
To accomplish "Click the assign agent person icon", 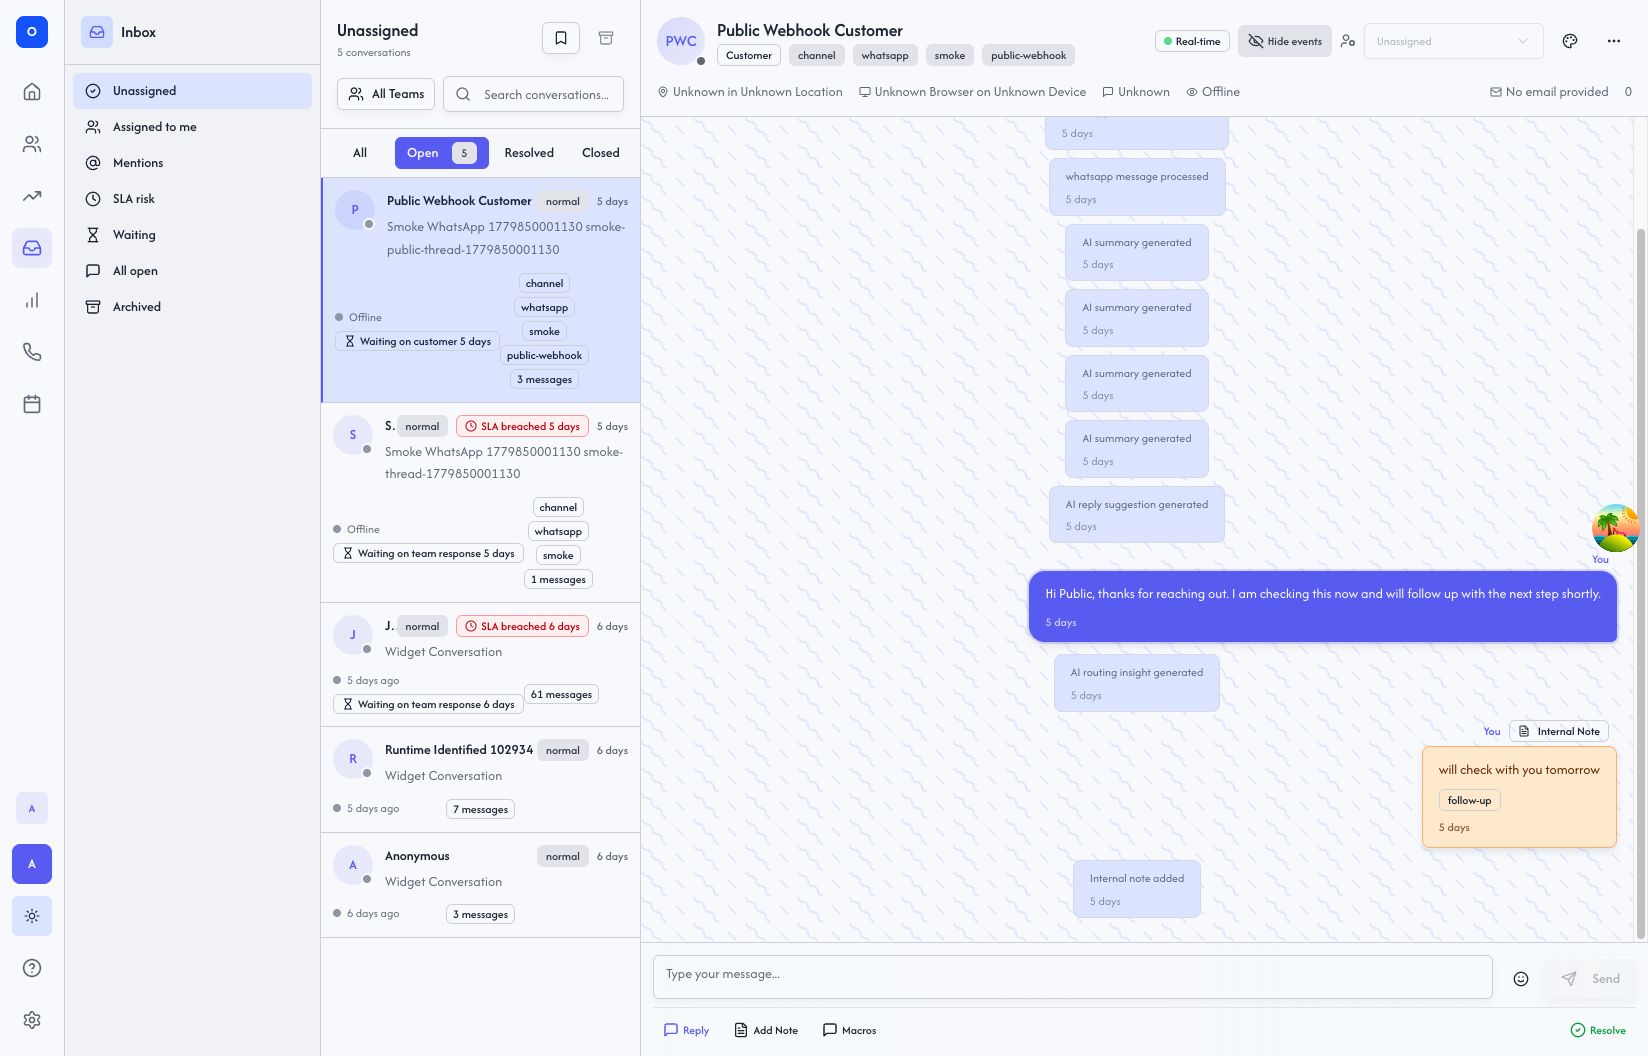I will pos(1348,41).
